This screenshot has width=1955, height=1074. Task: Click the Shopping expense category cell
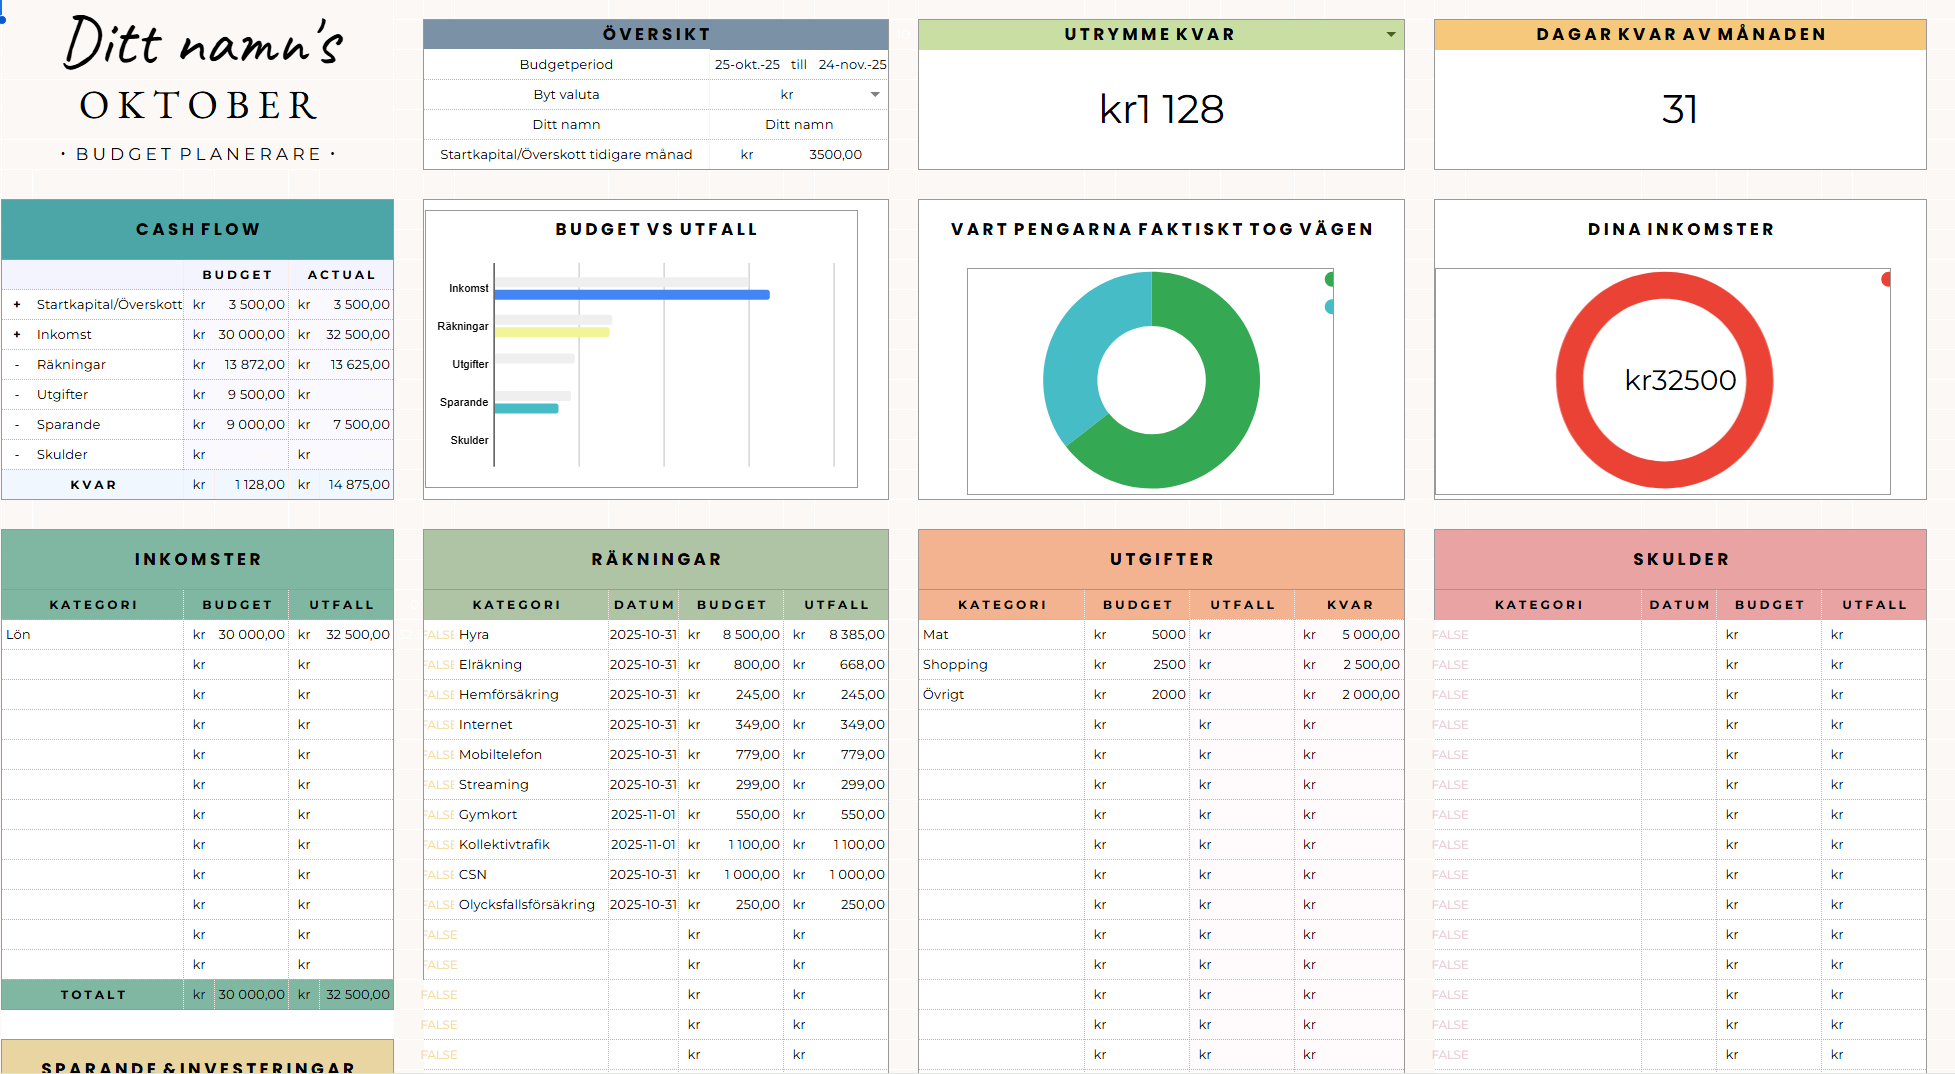pyautogui.click(x=1001, y=665)
